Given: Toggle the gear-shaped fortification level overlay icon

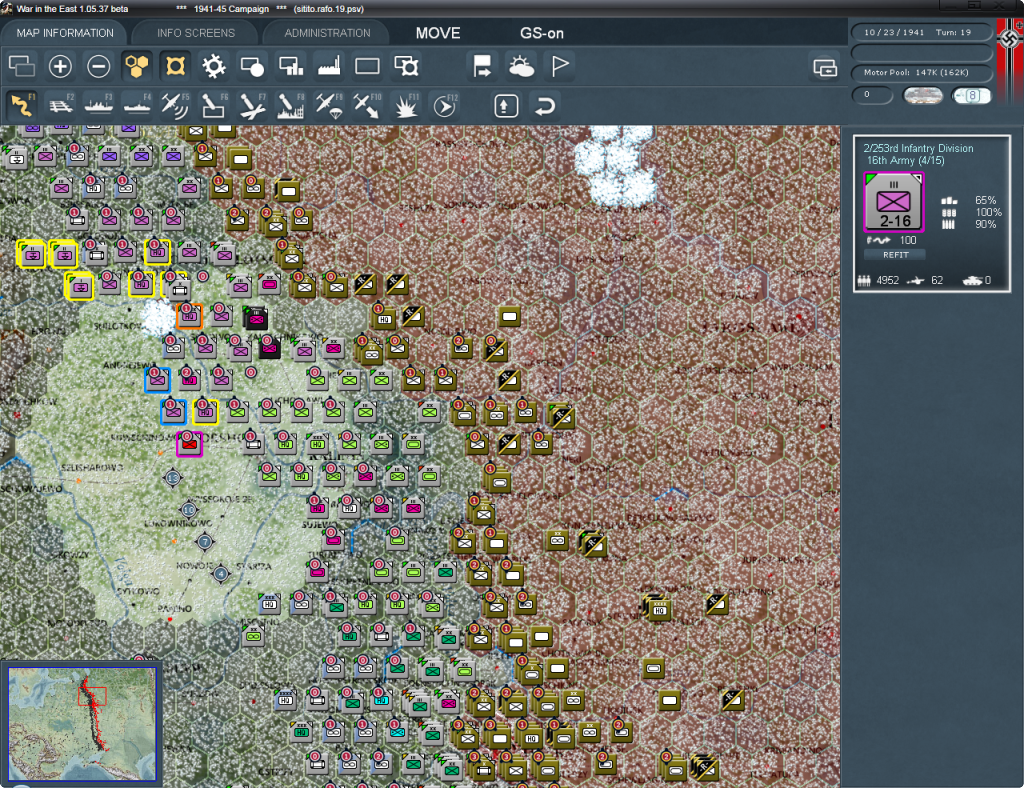Looking at the screenshot, I should 214,66.
